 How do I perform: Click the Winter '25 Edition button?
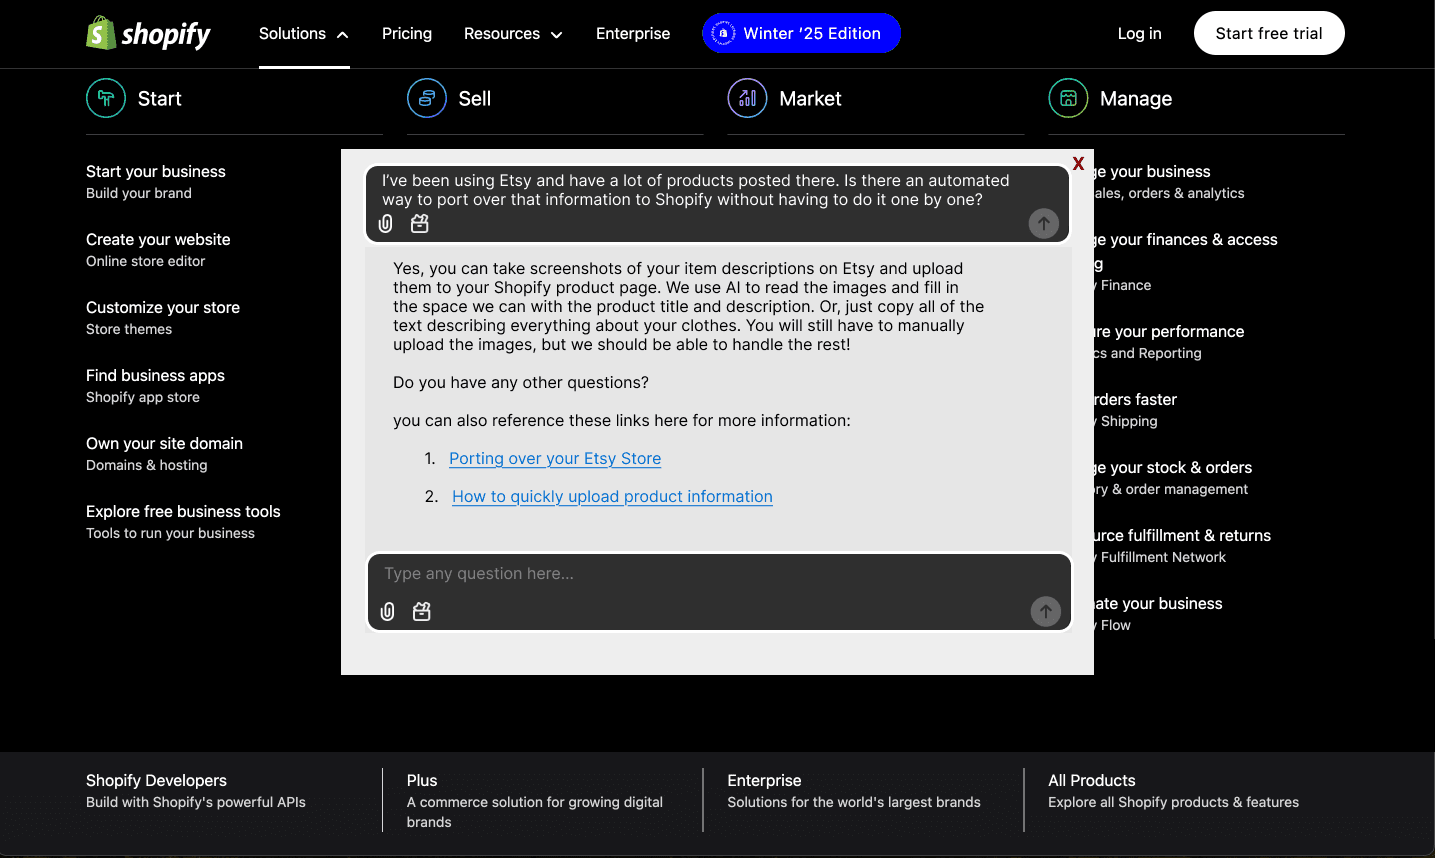click(801, 33)
